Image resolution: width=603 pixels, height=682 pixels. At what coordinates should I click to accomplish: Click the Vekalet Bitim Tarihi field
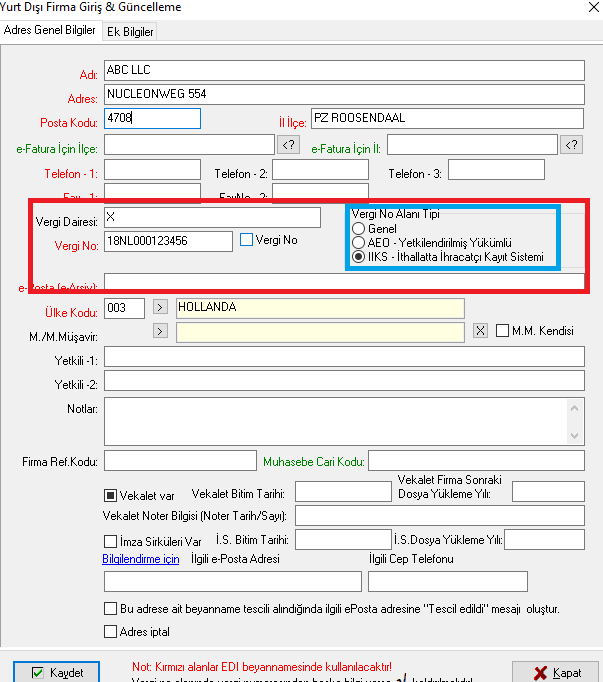[343, 491]
